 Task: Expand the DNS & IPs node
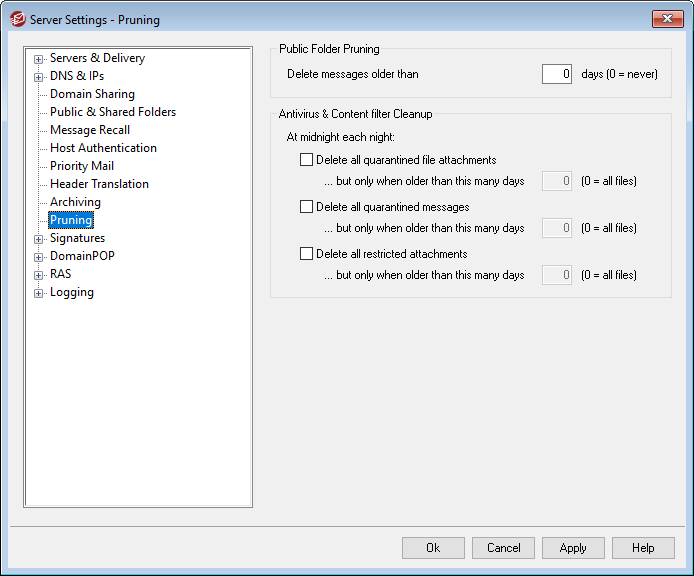(x=39, y=77)
